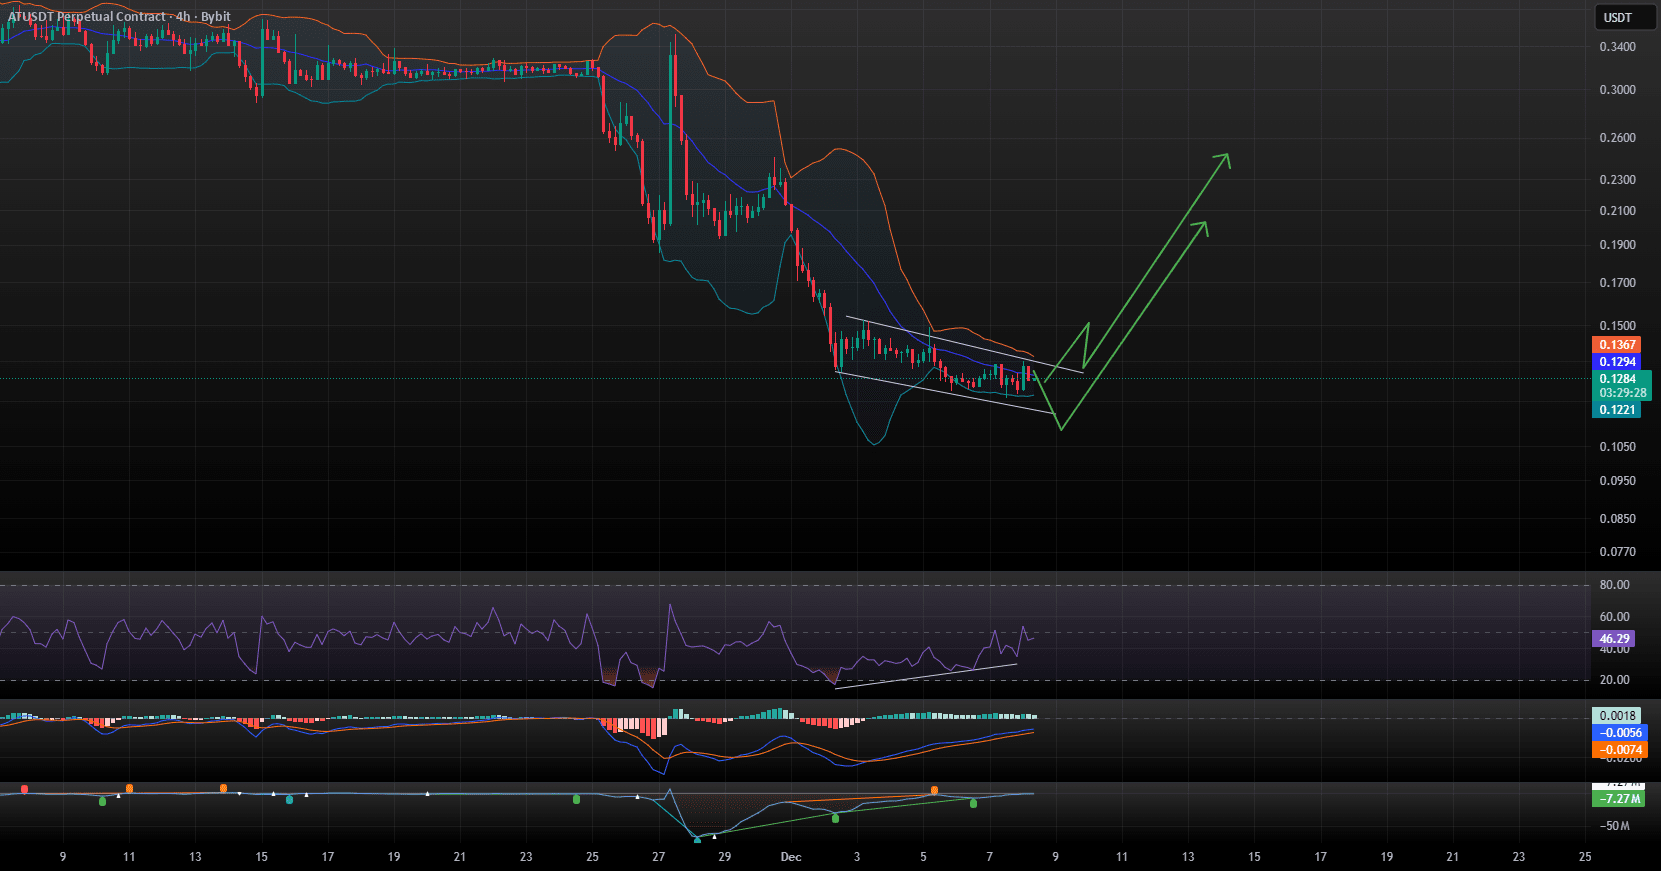Select the blue -0.0056 MACD label
Screen dimensions: 1661x871
[x=1620, y=733]
